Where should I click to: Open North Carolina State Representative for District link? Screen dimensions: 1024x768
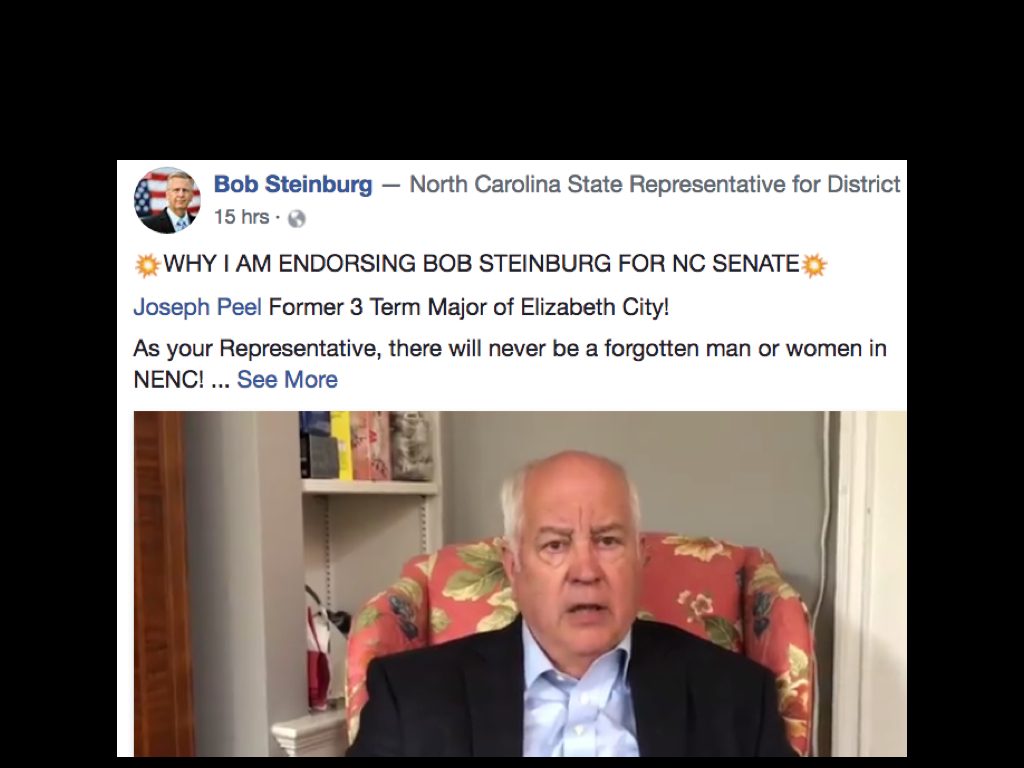(655, 184)
